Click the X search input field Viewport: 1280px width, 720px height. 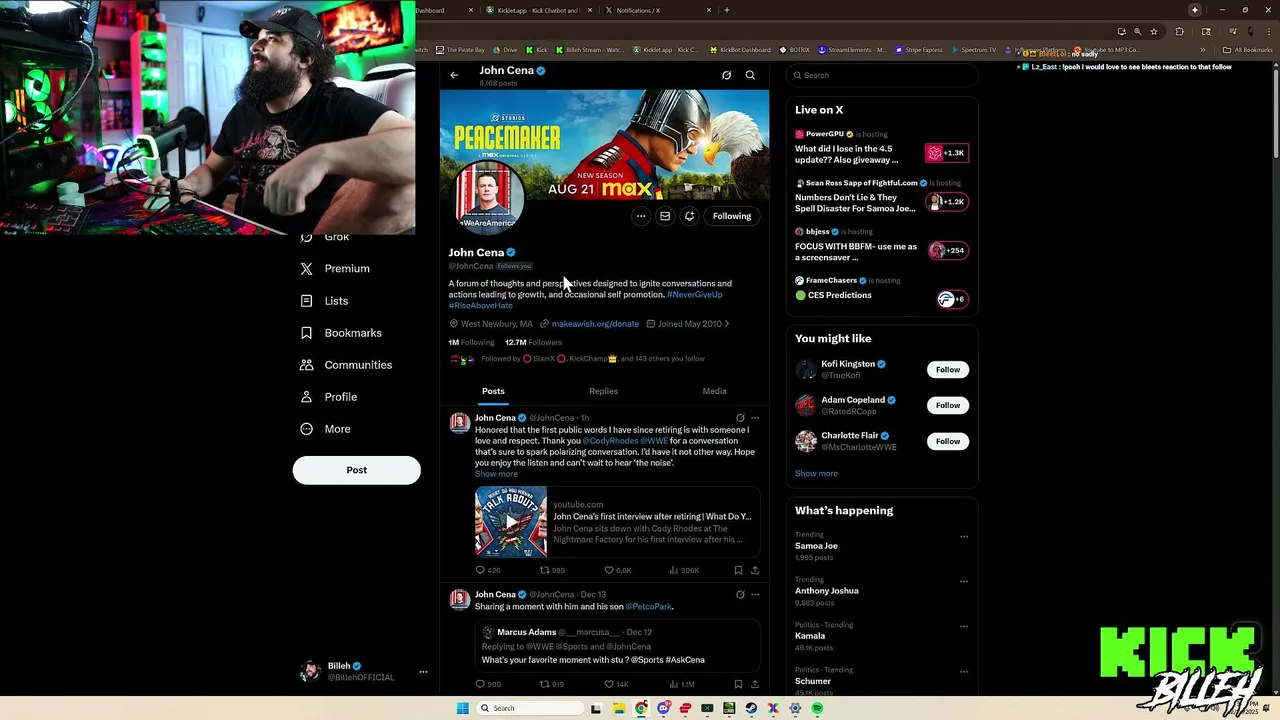(x=882, y=75)
